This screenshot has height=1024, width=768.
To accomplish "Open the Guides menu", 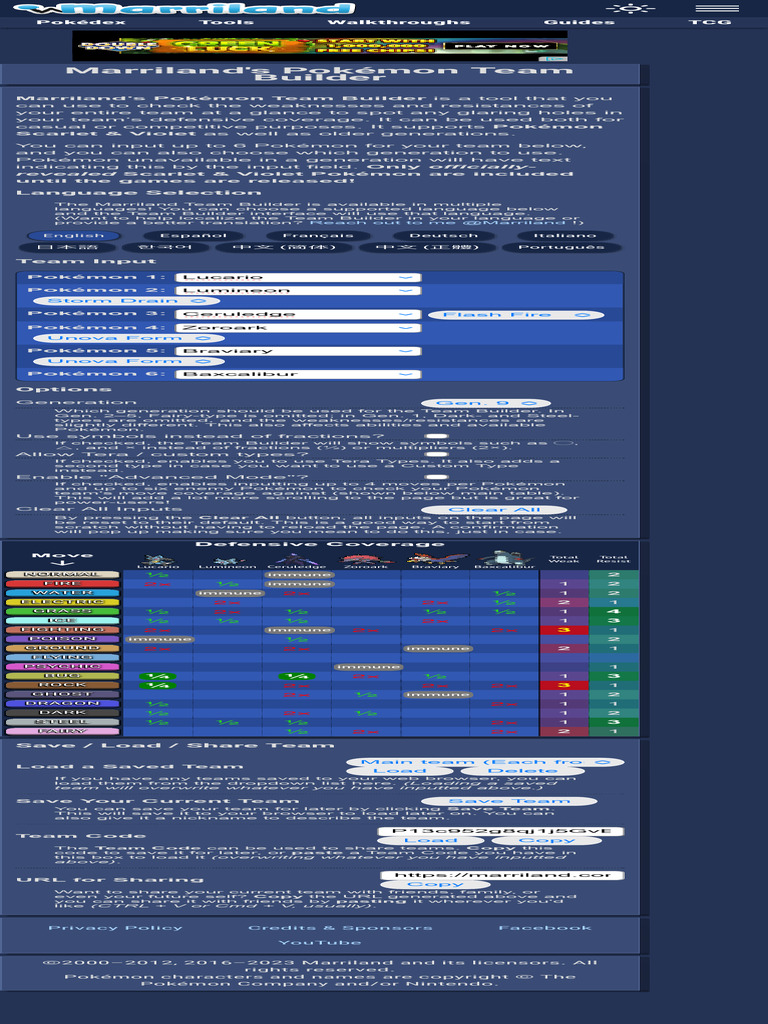I will tap(579, 22).
